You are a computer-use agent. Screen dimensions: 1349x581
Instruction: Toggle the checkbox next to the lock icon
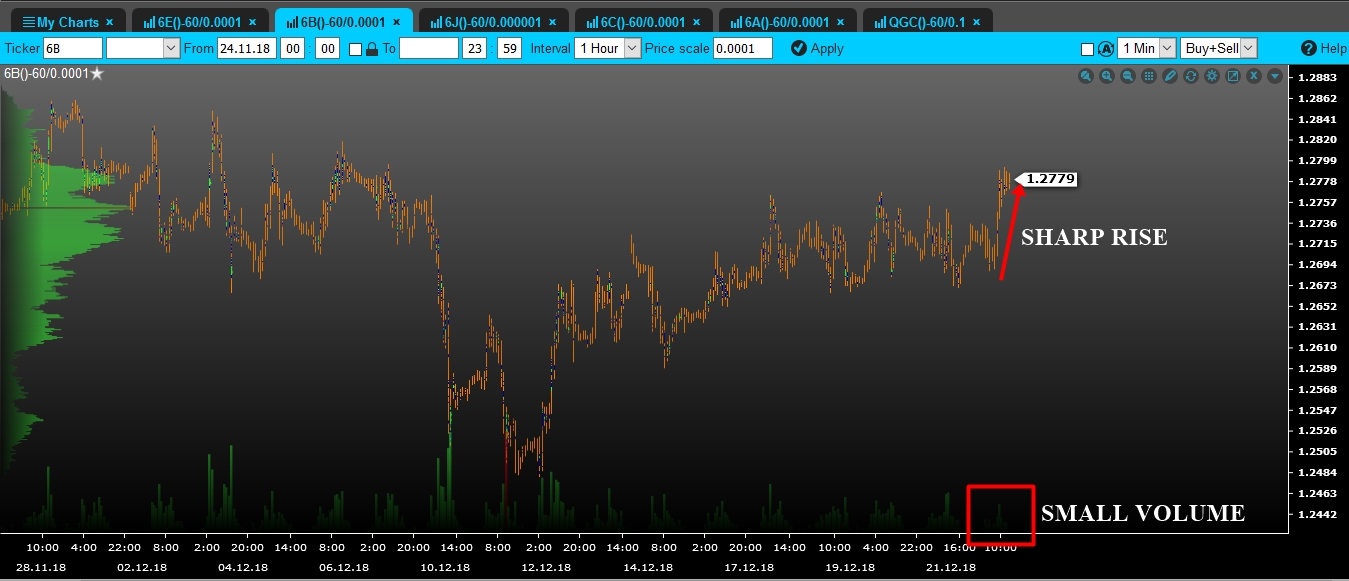tap(355, 48)
